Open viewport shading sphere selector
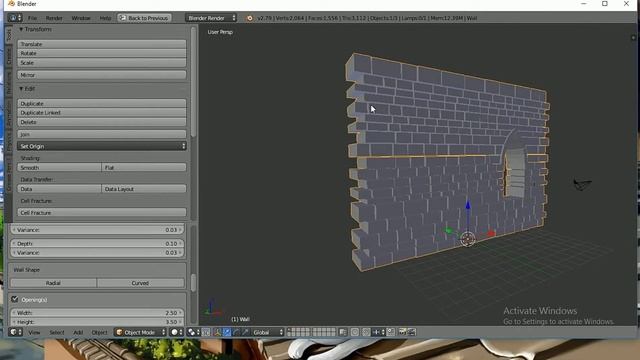This screenshot has width=640, height=360. pos(177,332)
